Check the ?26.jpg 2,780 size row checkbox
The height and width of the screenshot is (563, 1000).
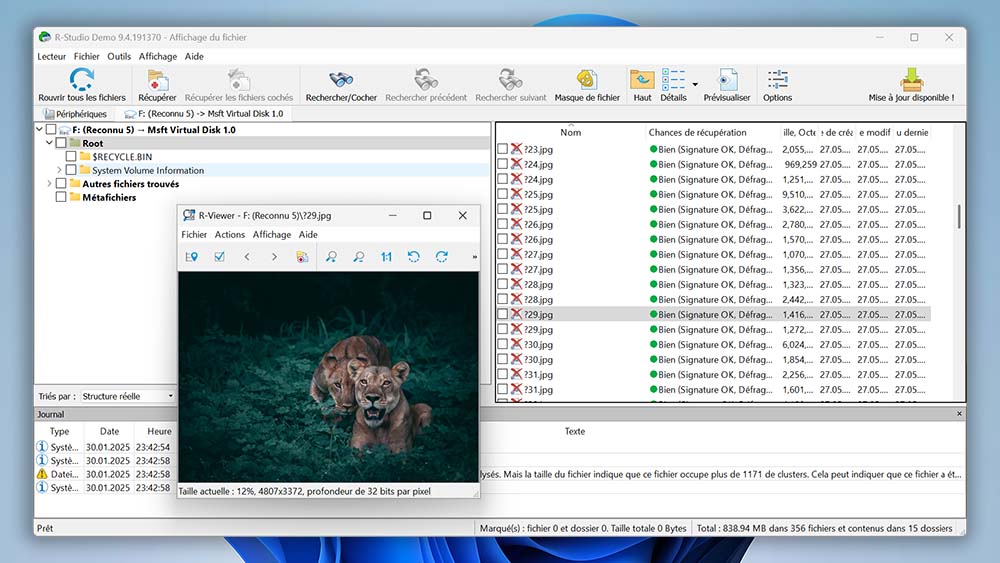coord(503,224)
